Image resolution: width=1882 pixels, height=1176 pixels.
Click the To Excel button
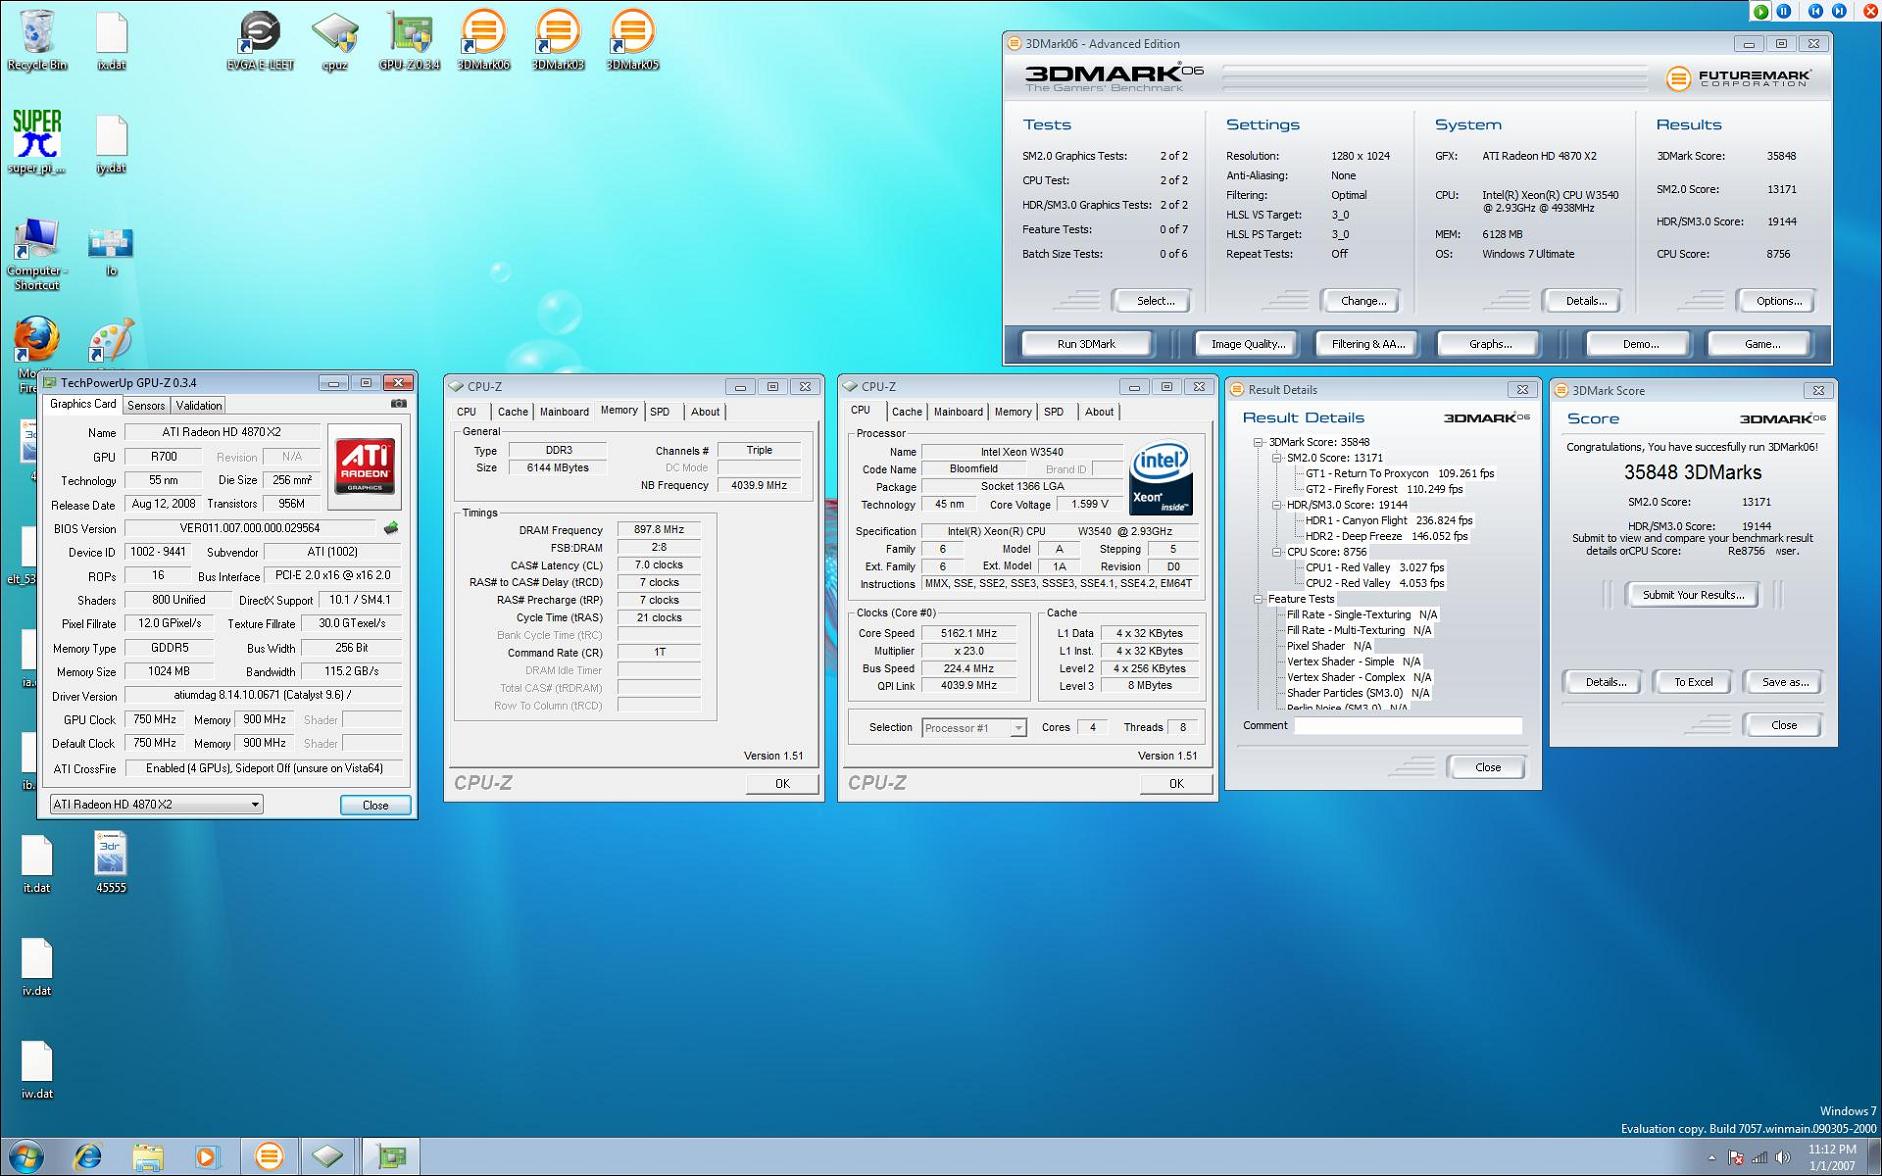point(1693,682)
